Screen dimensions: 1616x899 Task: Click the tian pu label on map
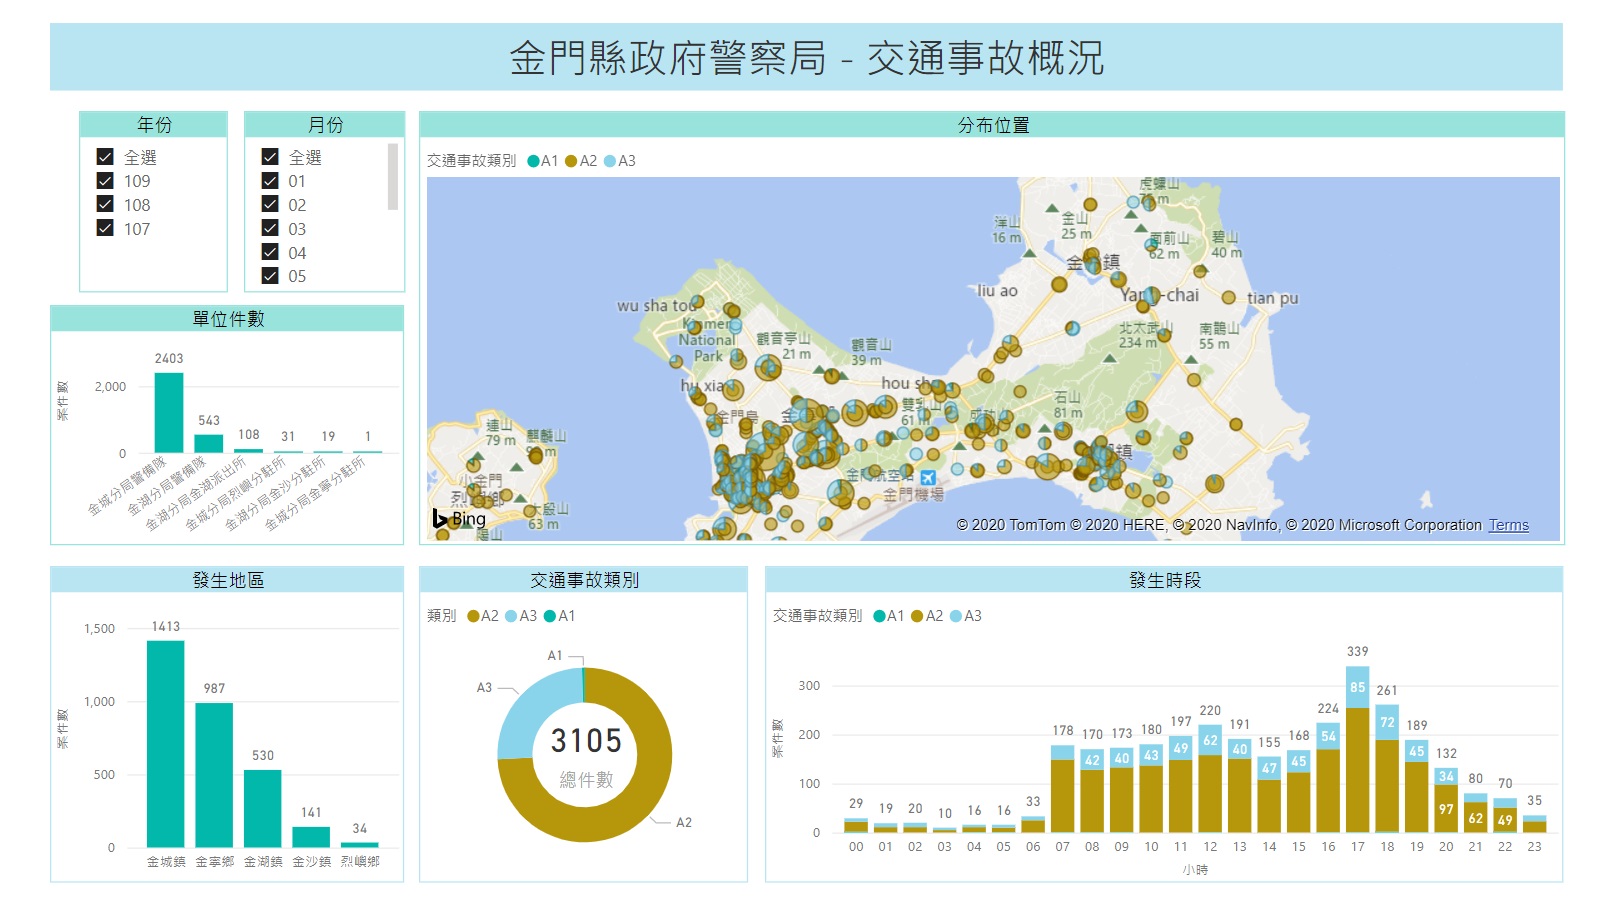coord(1272,298)
